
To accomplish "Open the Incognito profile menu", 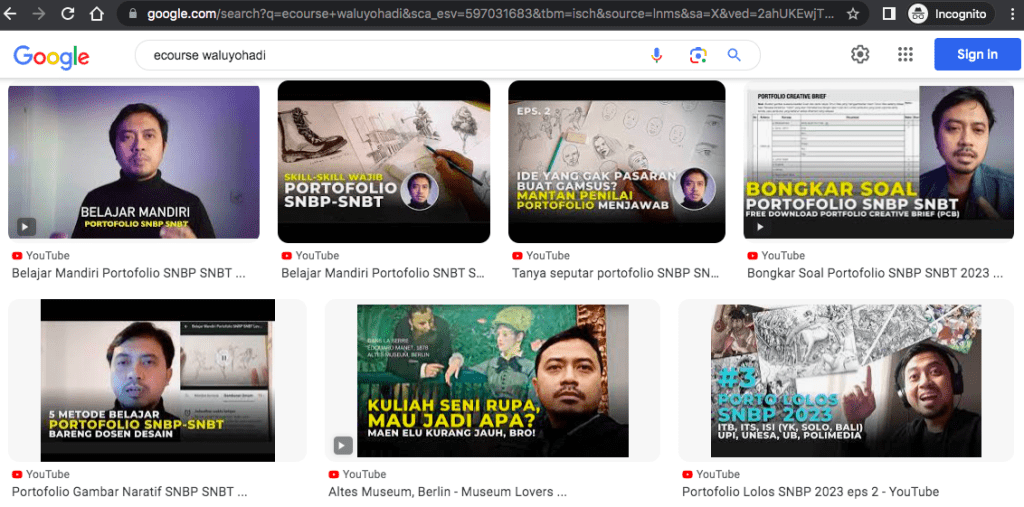I will pos(950,14).
